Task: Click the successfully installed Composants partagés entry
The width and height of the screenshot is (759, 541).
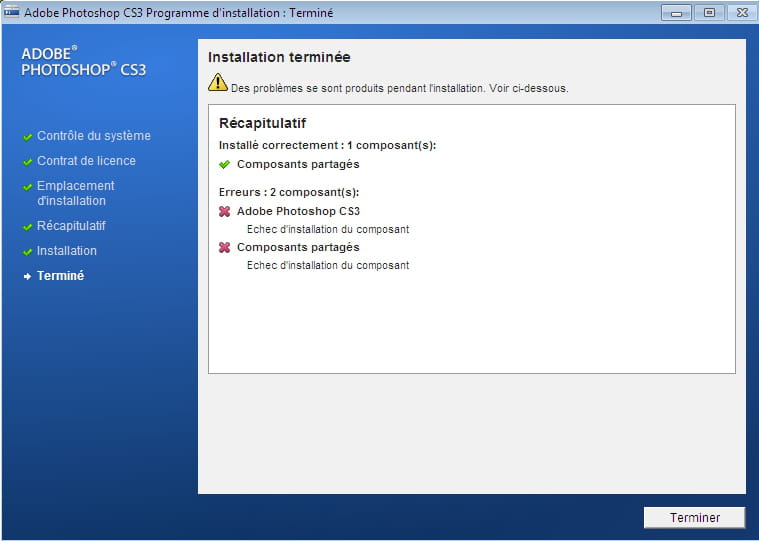Action: click(x=298, y=164)
